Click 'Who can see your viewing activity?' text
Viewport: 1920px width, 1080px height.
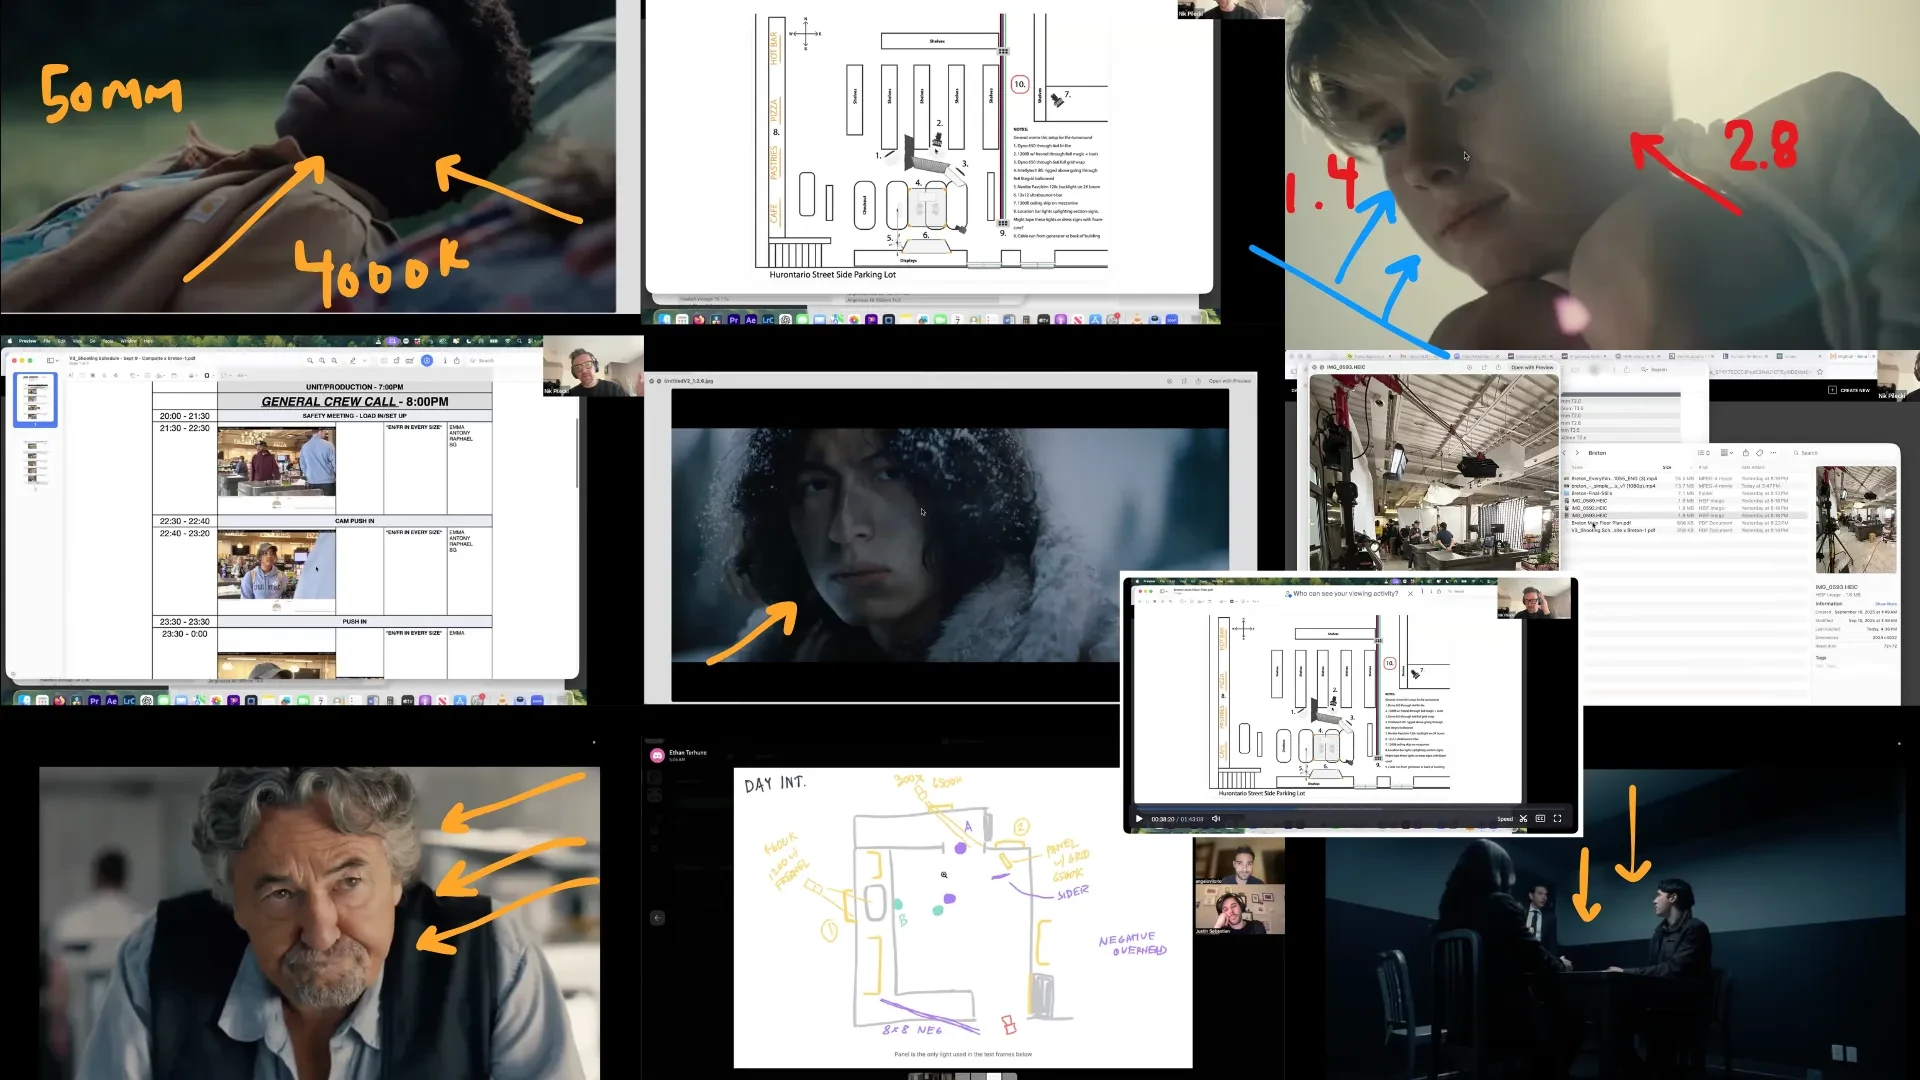tap(1346, 594)
